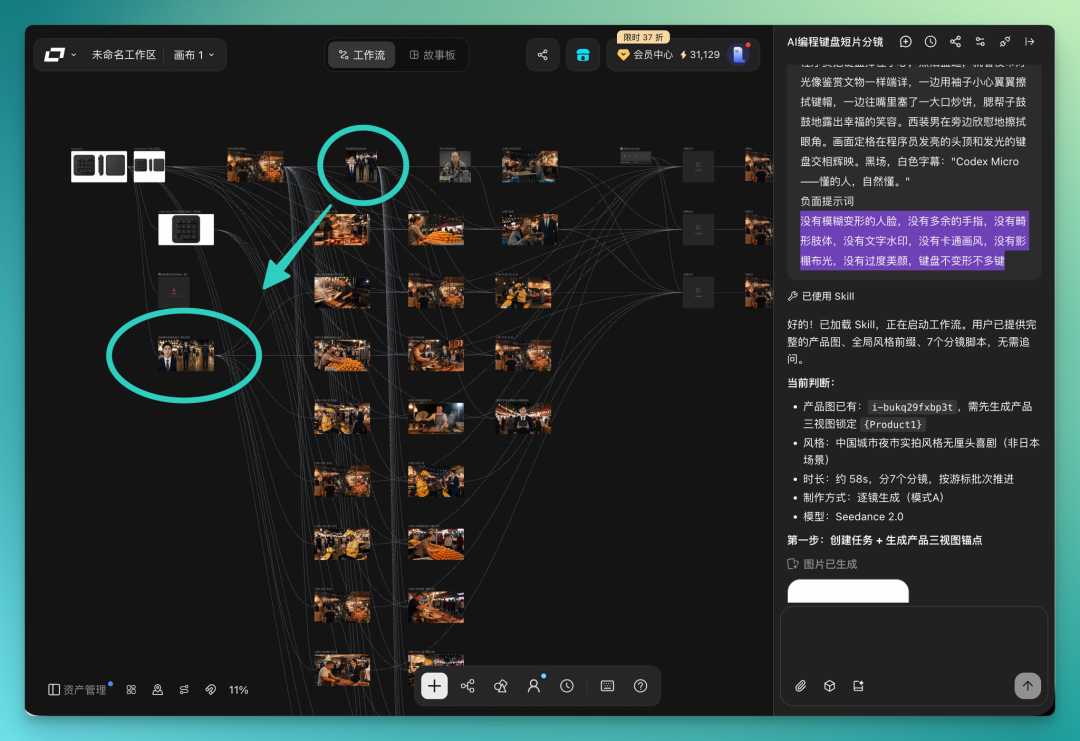Switch to the 故事板 tab
This screenshot has width=1080, height=741.
433,54
